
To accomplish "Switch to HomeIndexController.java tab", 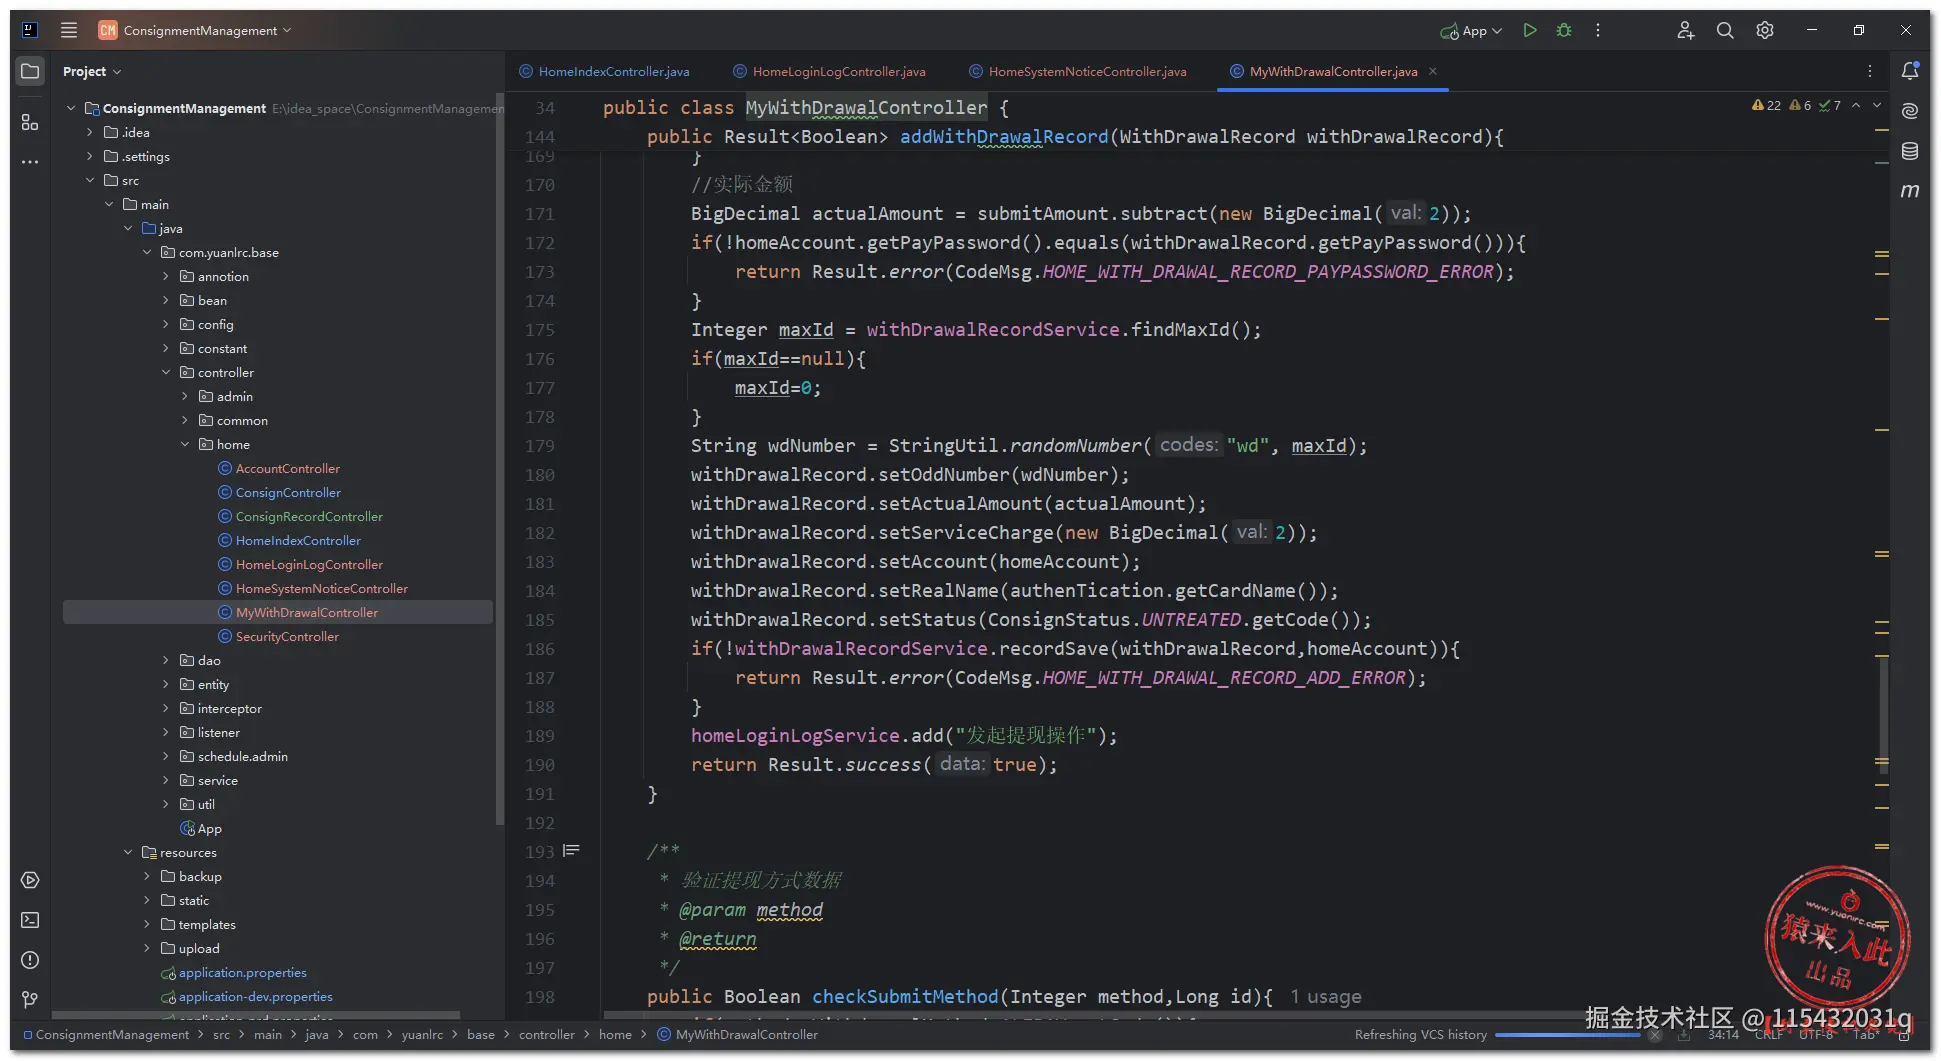I will pos(605,71).
